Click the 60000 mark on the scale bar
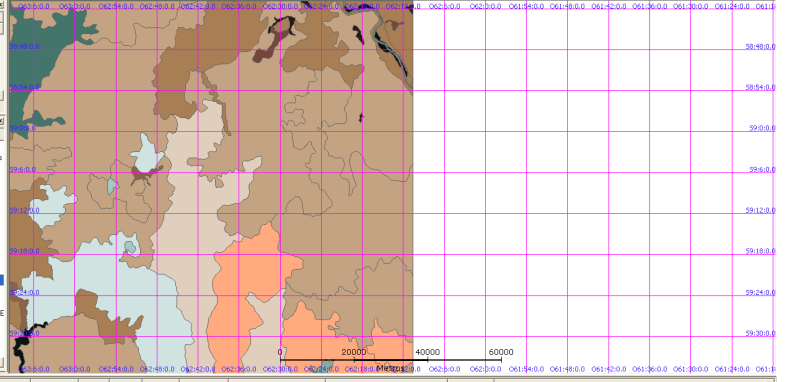Viewport: 800px width, 382px height. 501,352
